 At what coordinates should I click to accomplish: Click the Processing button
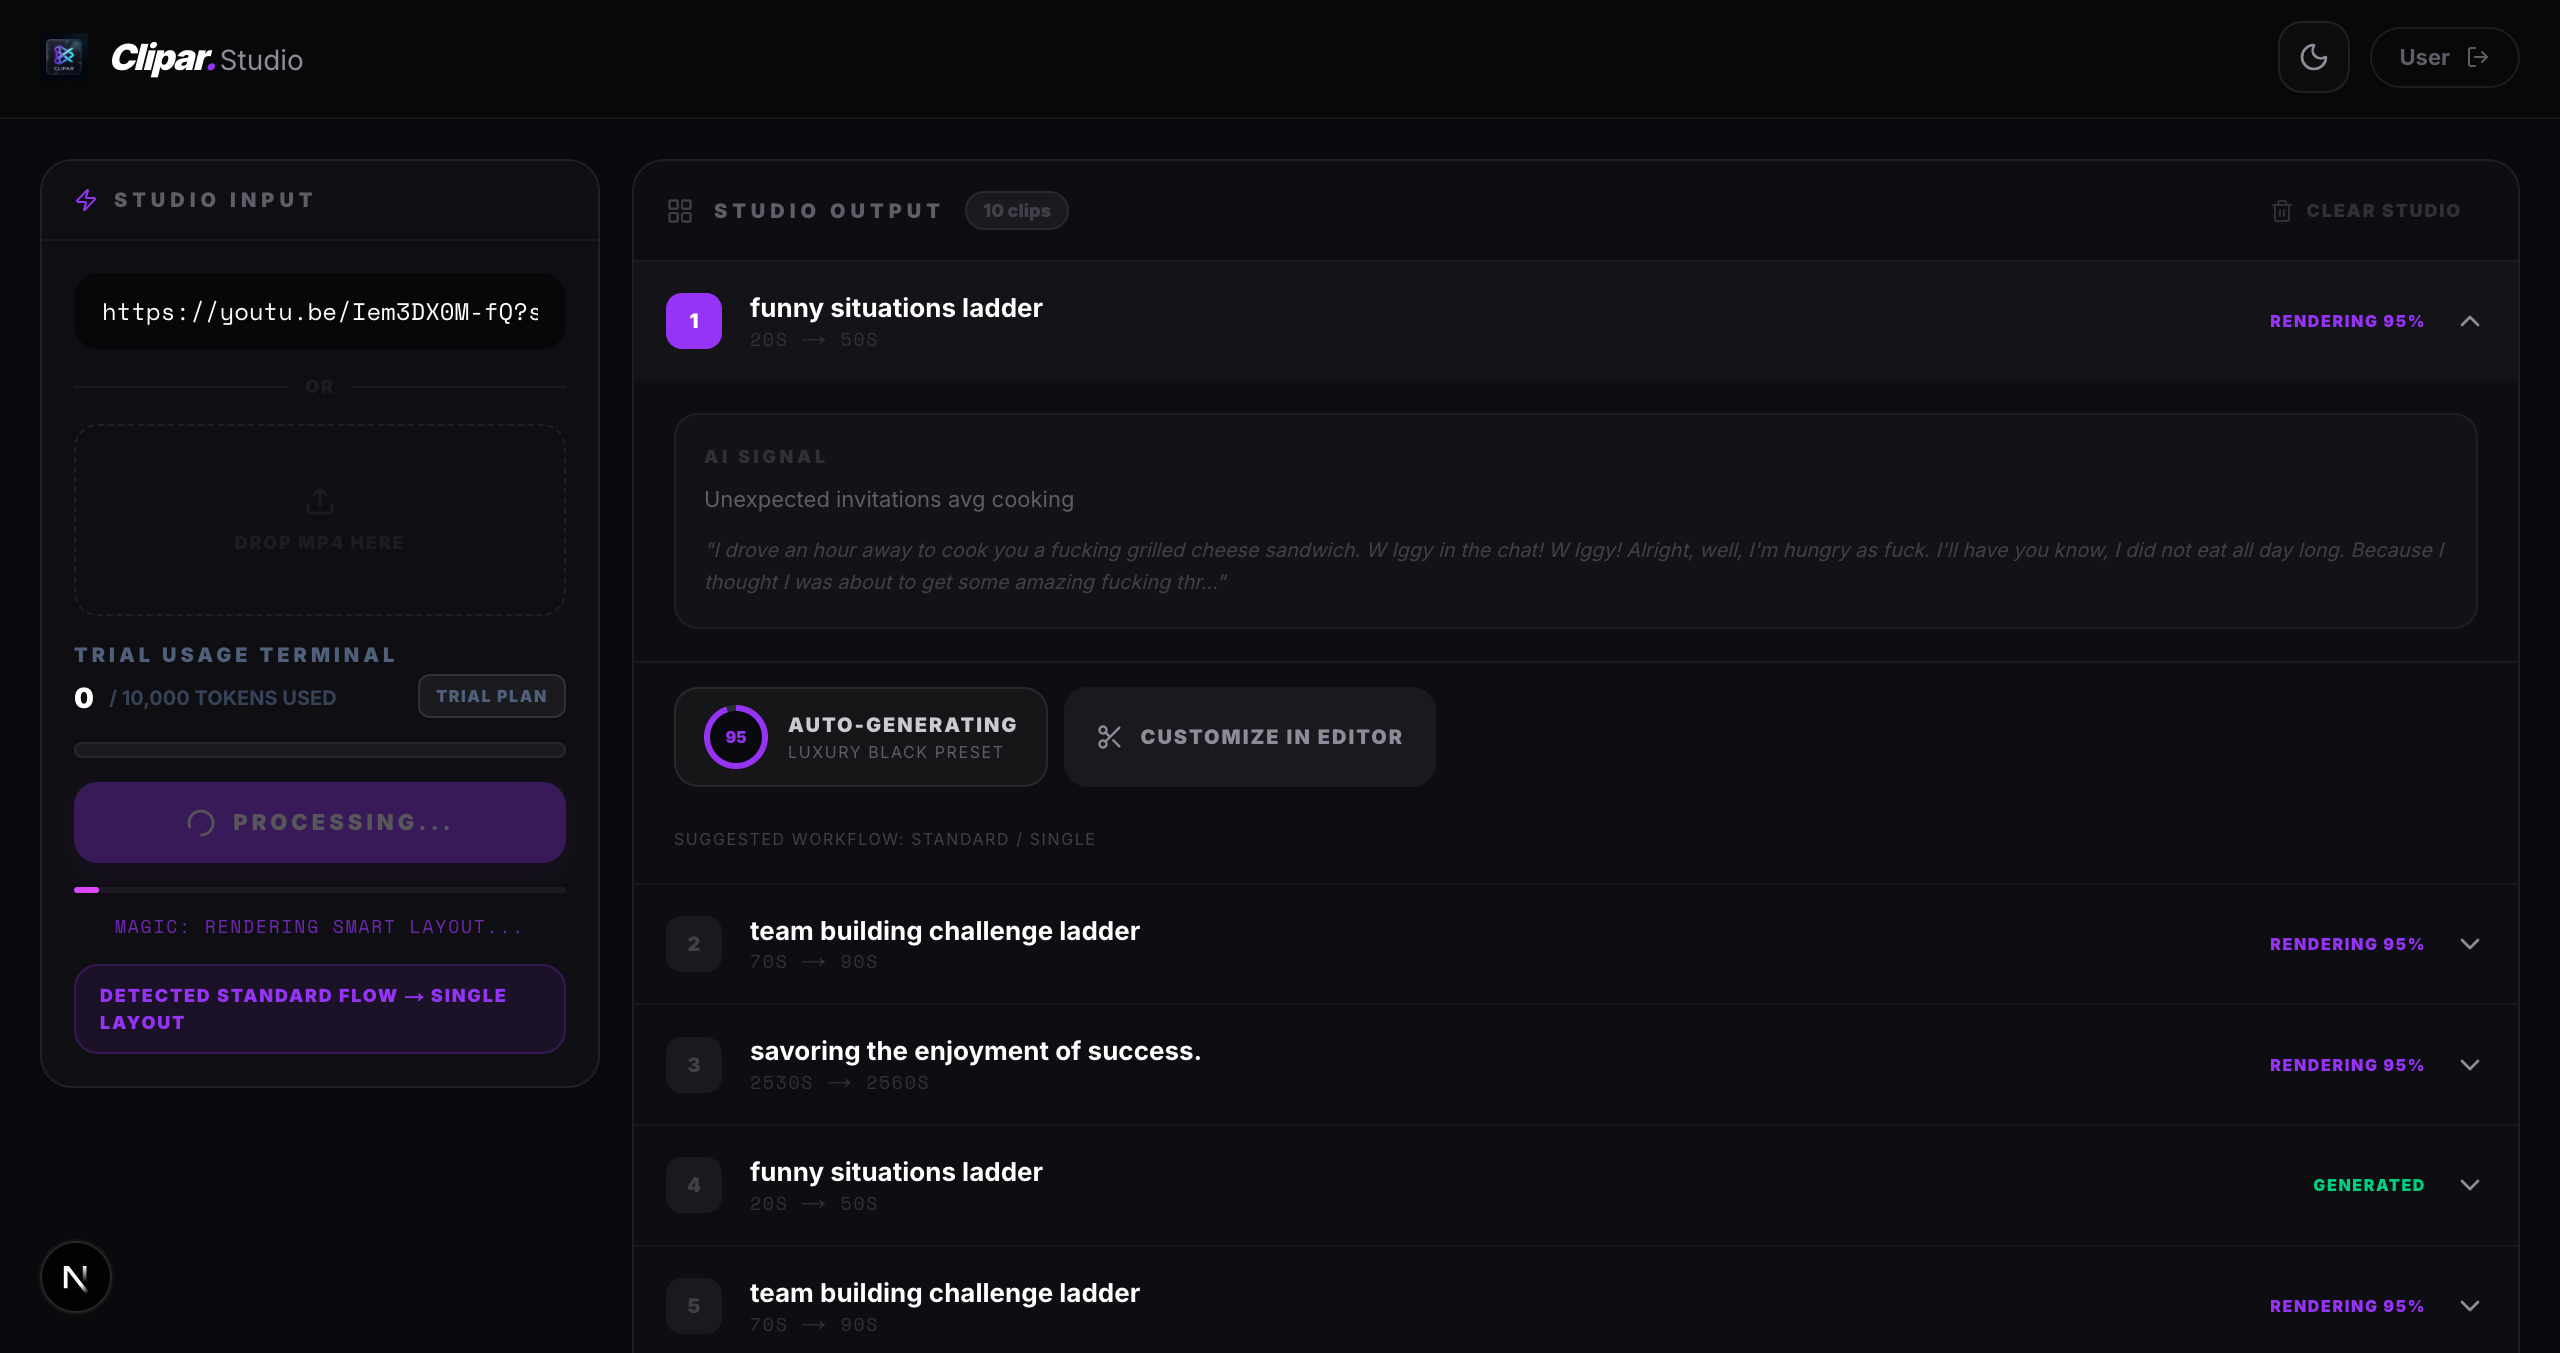[x=319, y=822]
